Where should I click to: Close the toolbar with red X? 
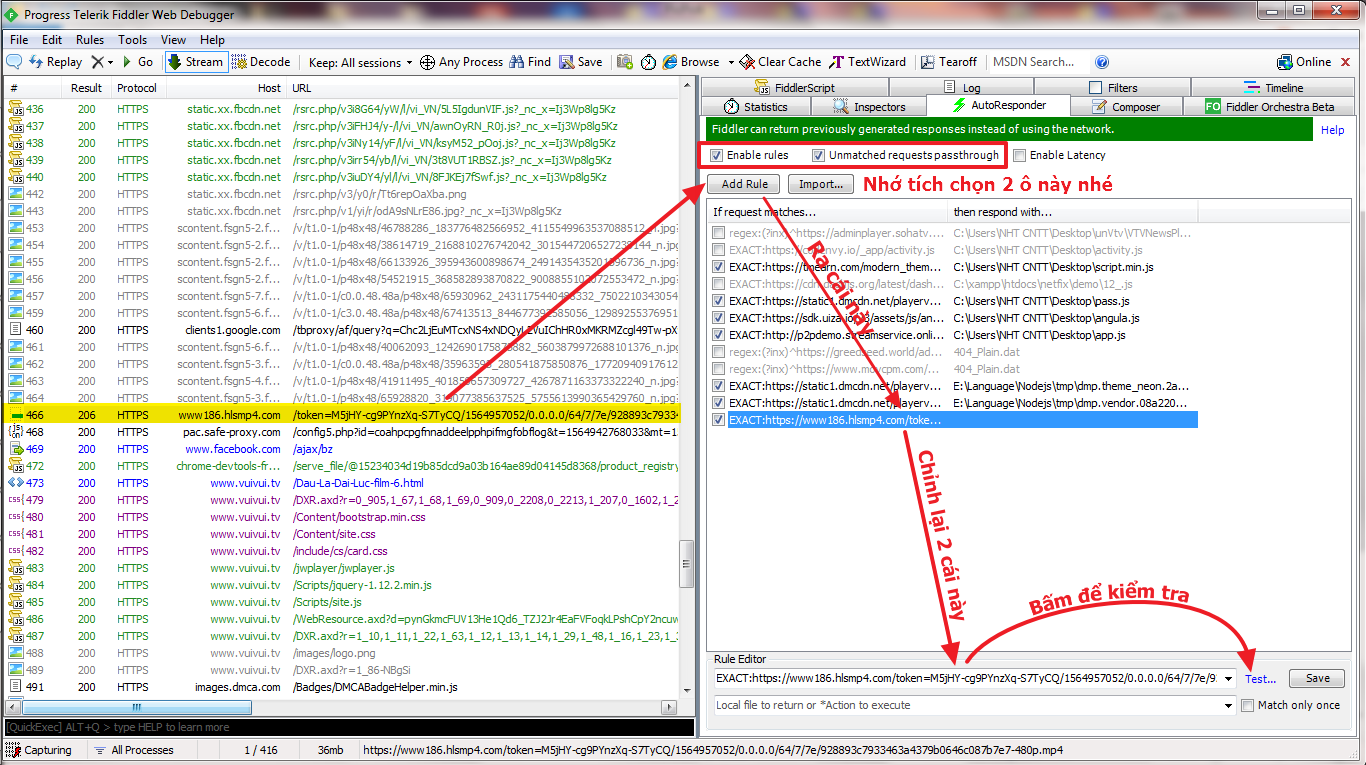click(1347, 62)
